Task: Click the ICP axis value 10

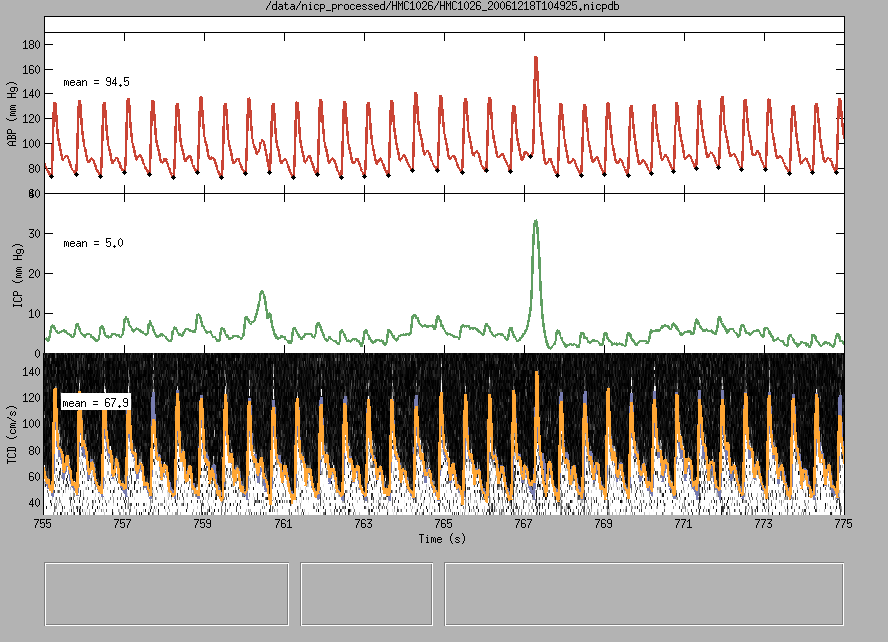Action: click(x=35, y=314)
